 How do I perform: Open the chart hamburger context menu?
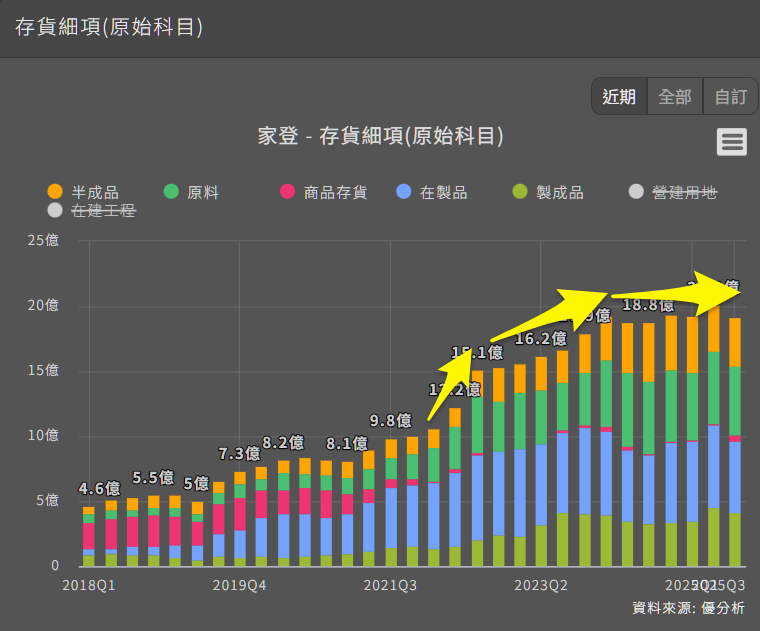click(732, 142)
